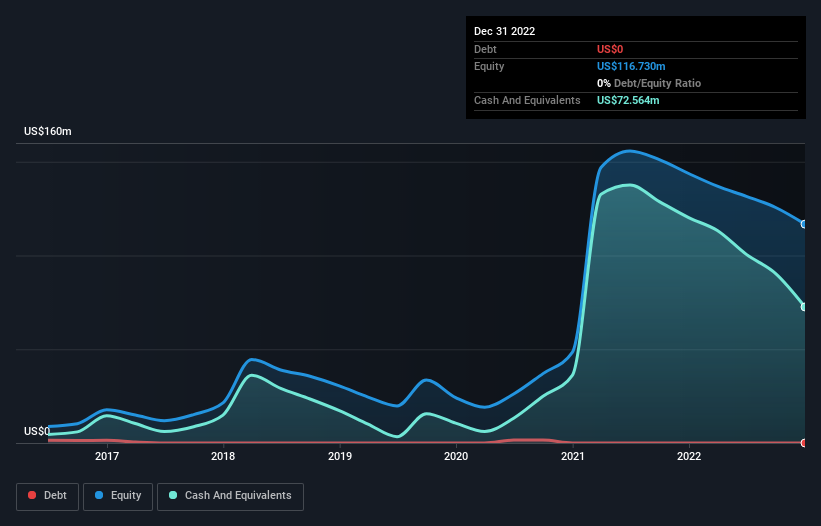Click the 2020 axis label
821x526 pixels.
coord(456,456)
